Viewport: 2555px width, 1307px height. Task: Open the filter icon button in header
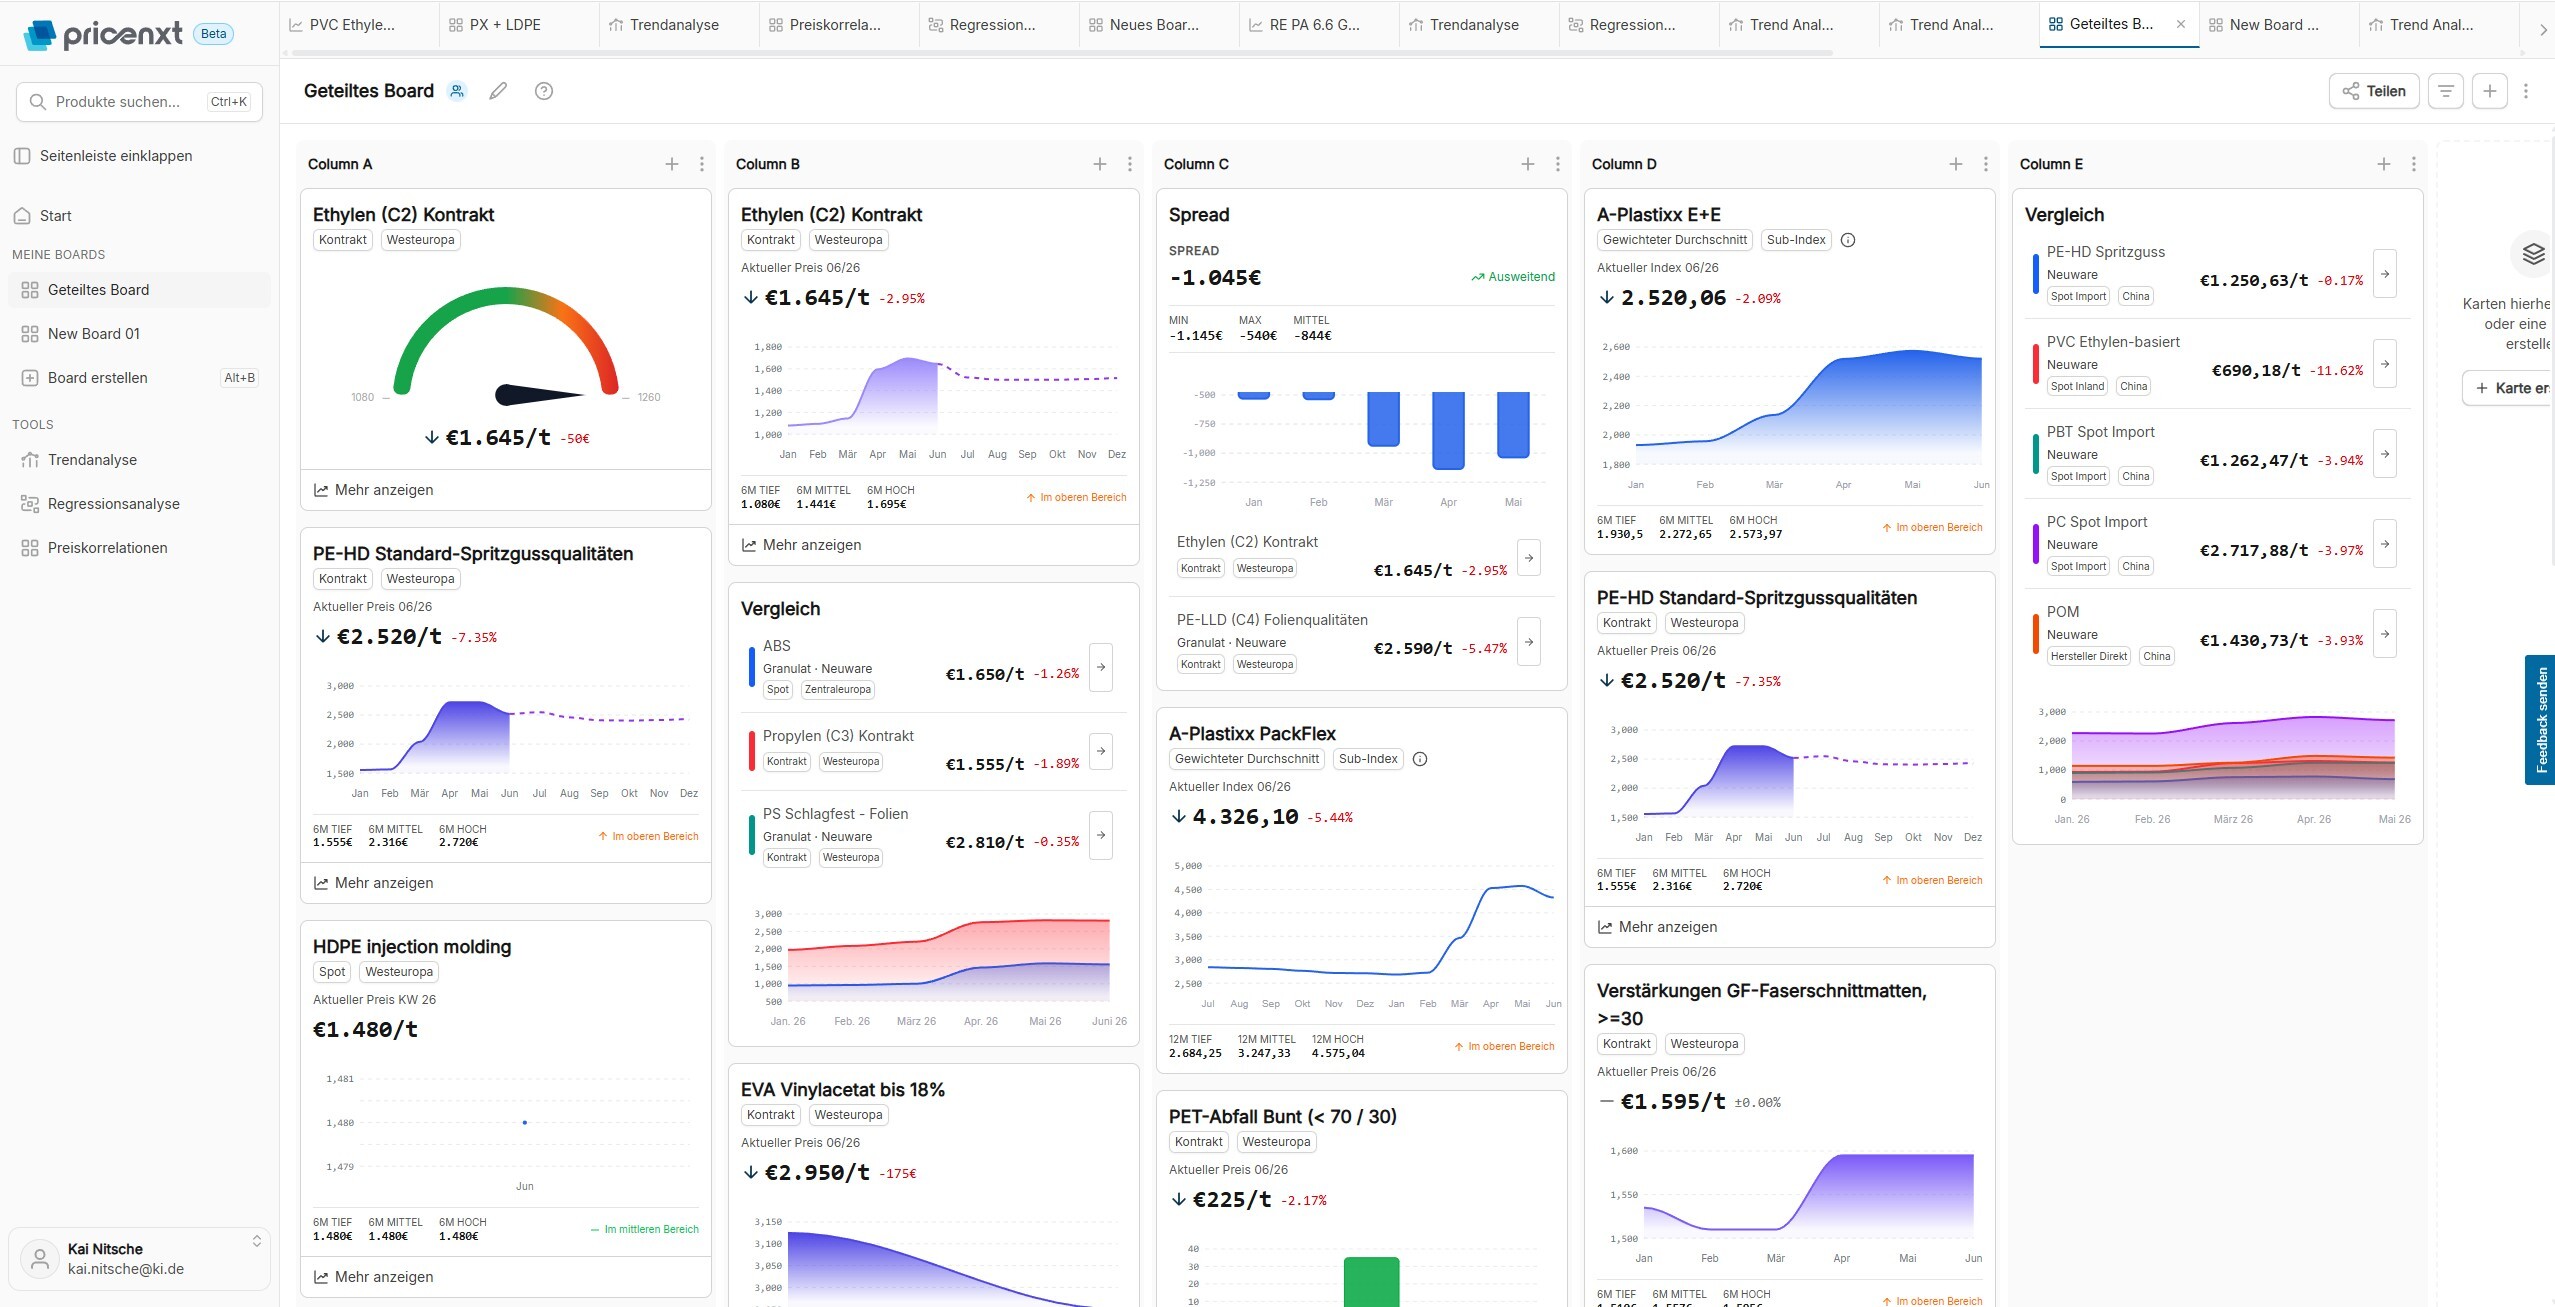pyautogui.click(x=2446, y=91)
